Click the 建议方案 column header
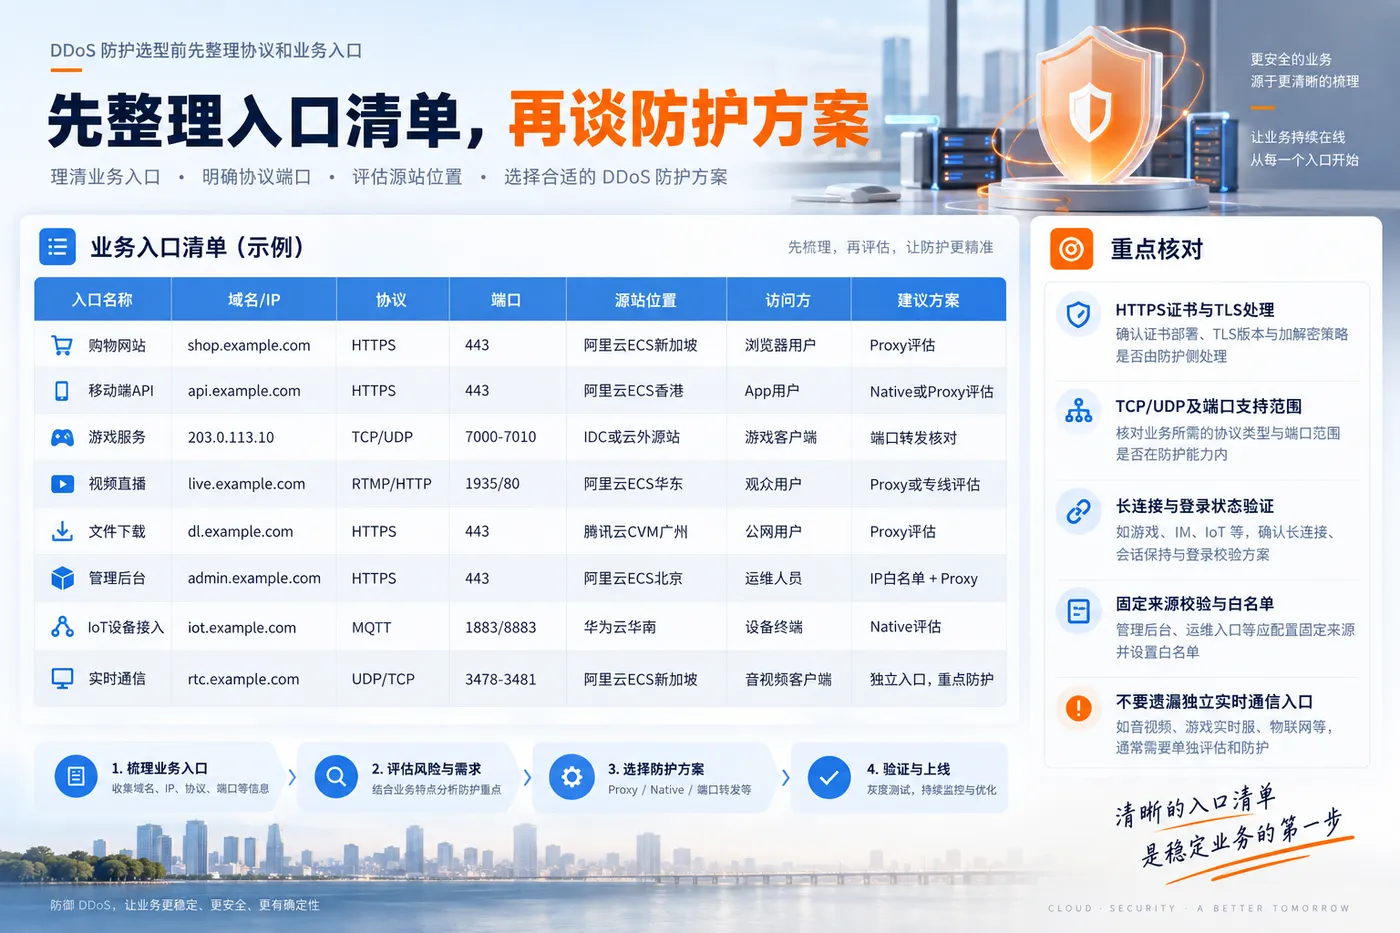The height and width of the screenshot is (933, 1400). (928, 300)
